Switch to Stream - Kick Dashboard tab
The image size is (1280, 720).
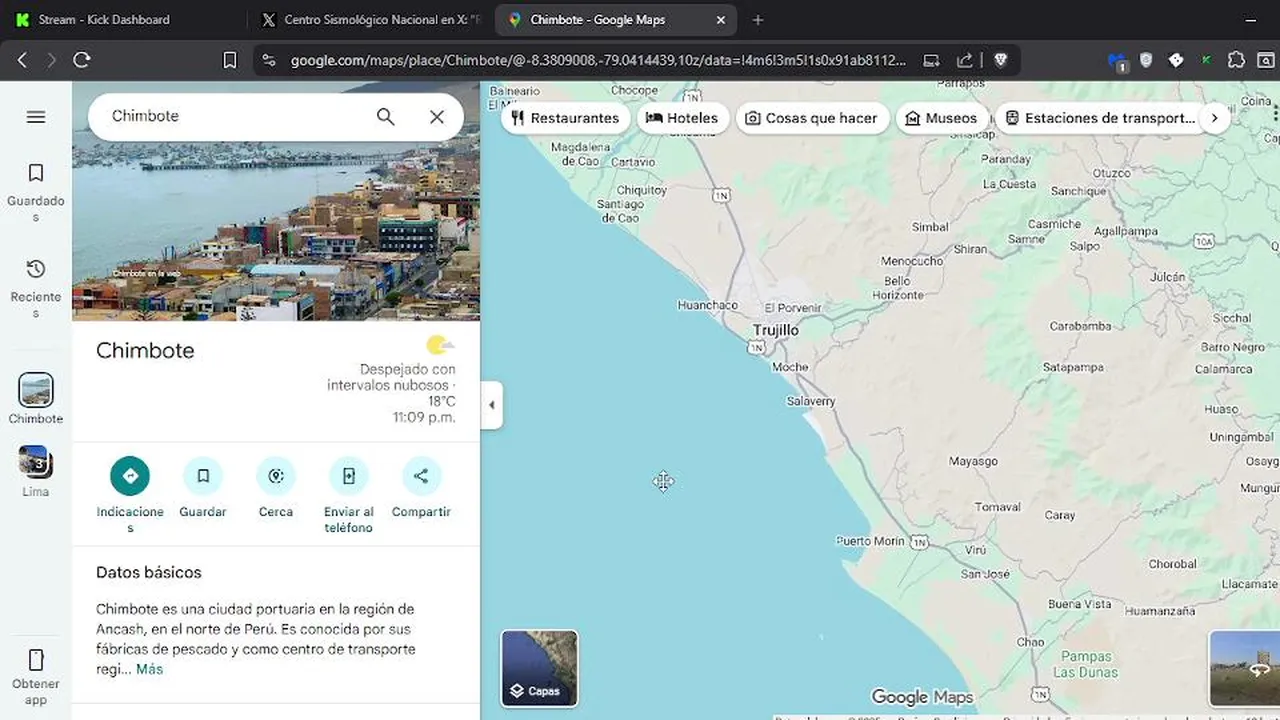pyautogui.click(x=120, y=20)
